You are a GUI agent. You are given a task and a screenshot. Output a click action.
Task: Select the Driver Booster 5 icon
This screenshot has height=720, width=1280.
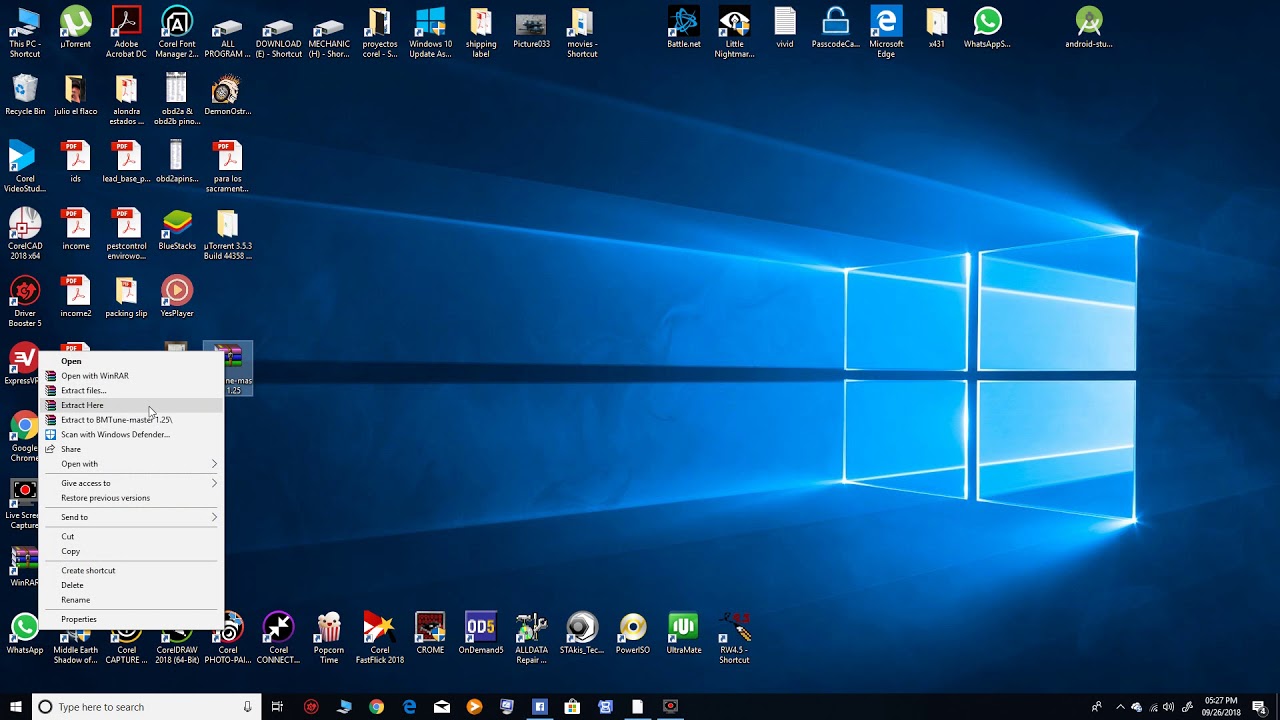pos(25,302)
